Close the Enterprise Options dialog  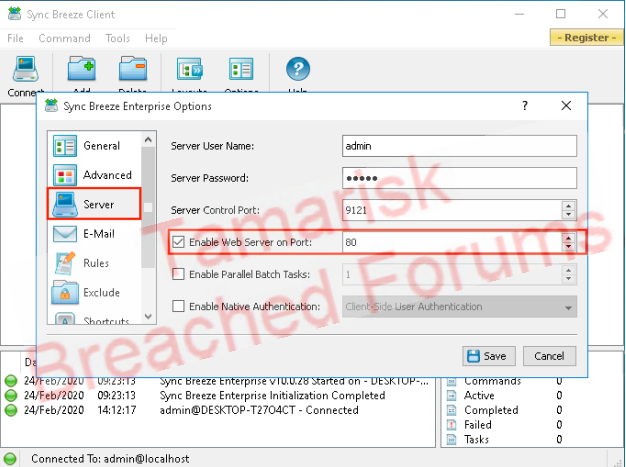566,106
